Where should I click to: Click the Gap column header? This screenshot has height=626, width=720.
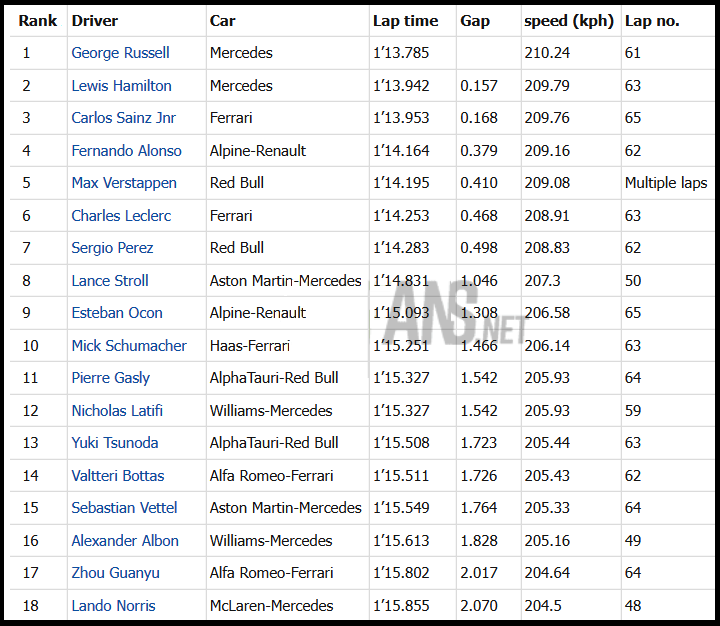[x=475, y=22]
